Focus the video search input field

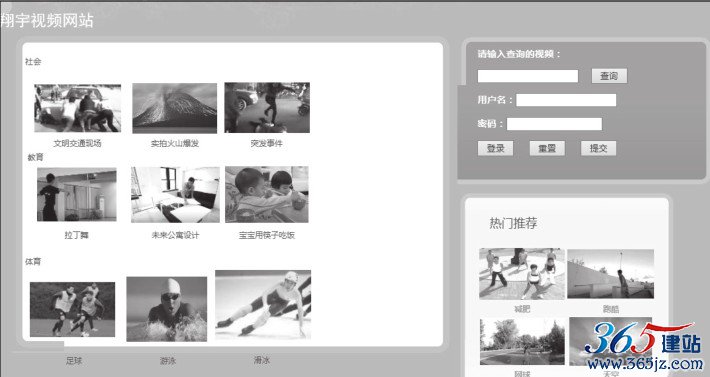click(x=528, y=76)
